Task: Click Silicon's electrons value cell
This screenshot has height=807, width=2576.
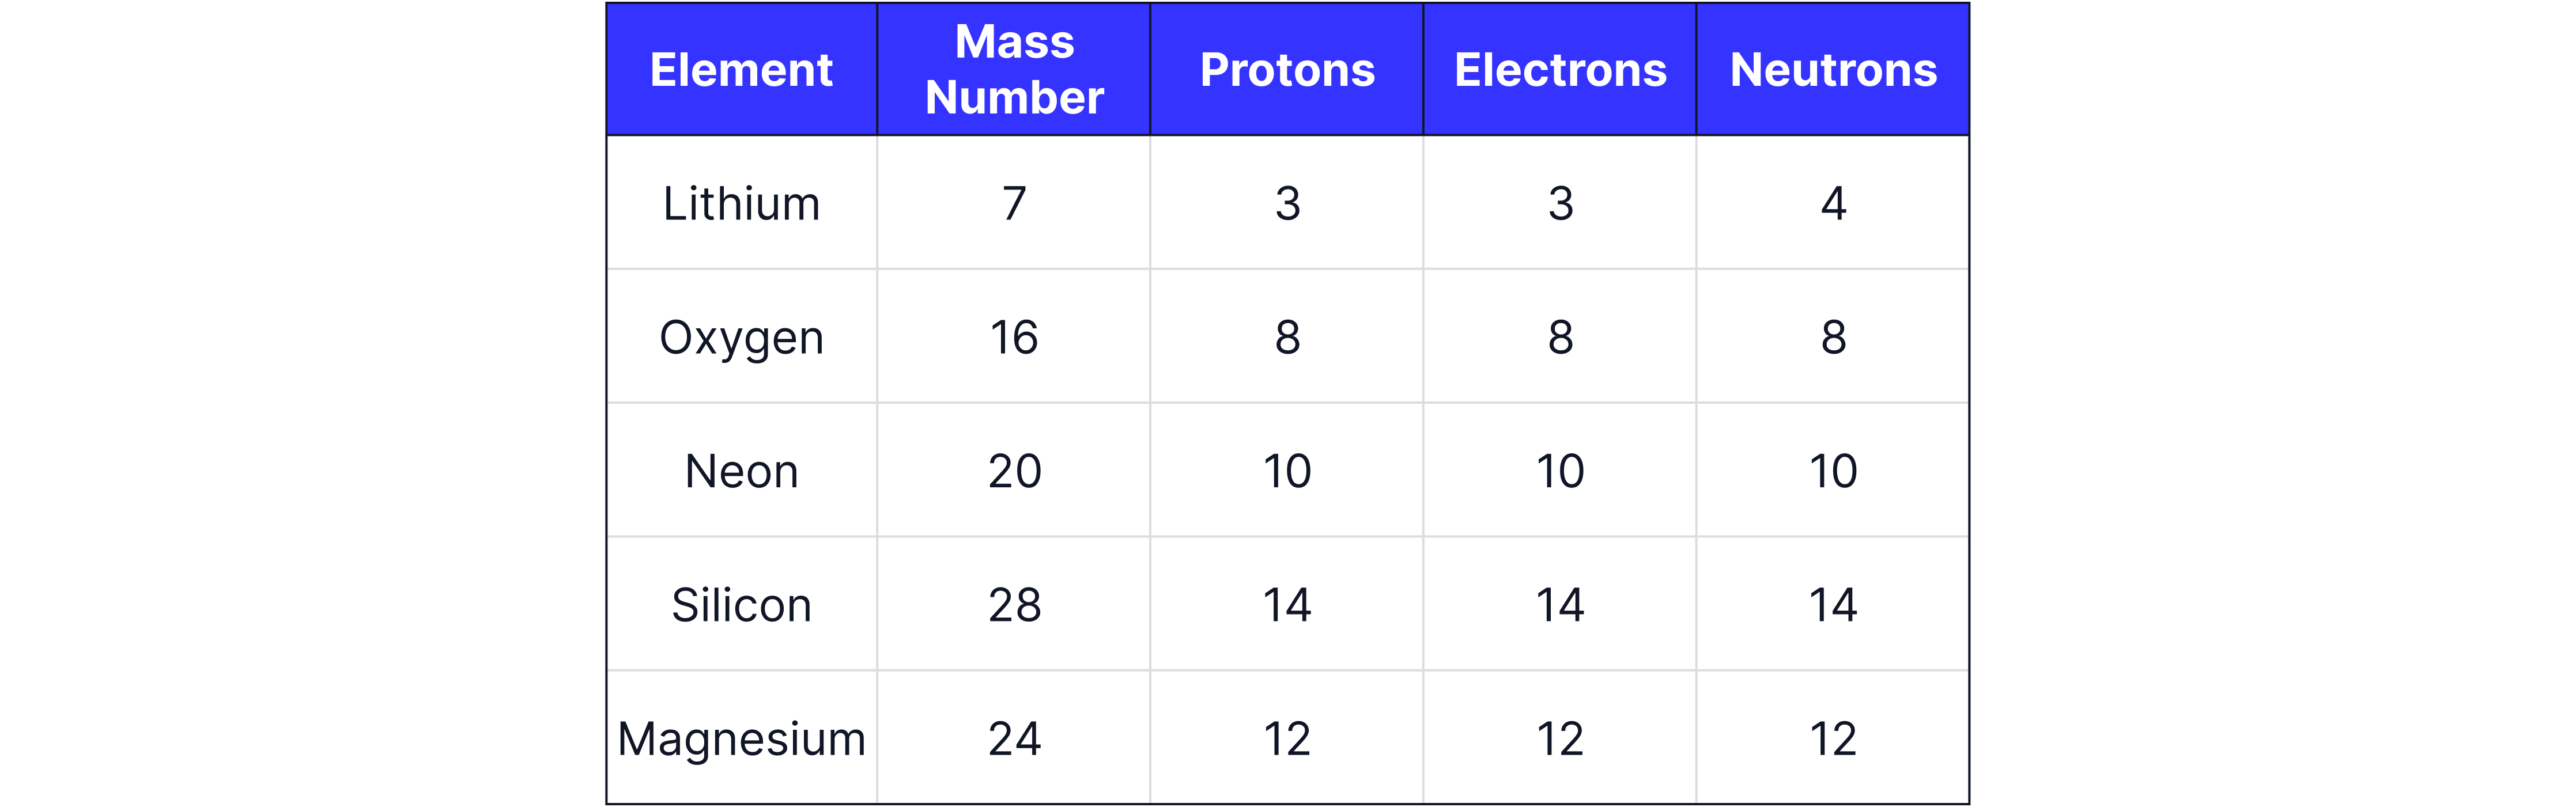Action: tap(1560, 605)
